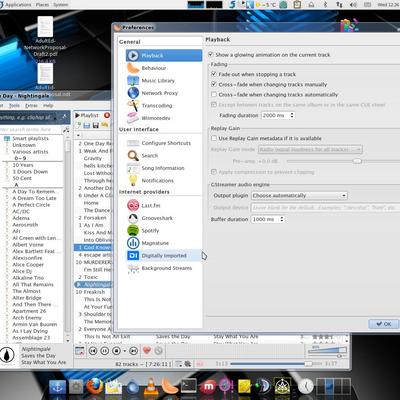Stop playback in the Nightingale player
This screenshot has width=400, height=400.
tap(116, 351)
